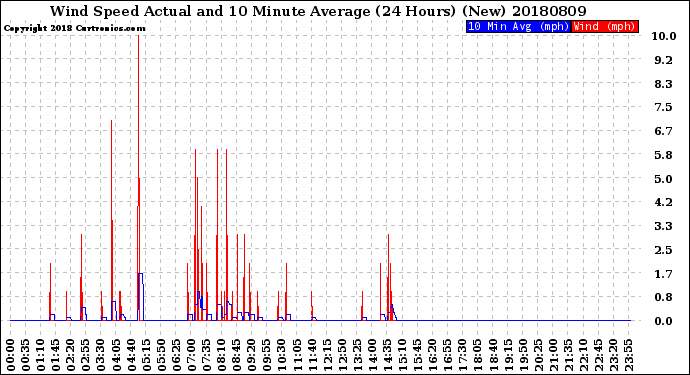Click the 15:45 time axis label
The image size is (690, 375).
coord(418,355)
